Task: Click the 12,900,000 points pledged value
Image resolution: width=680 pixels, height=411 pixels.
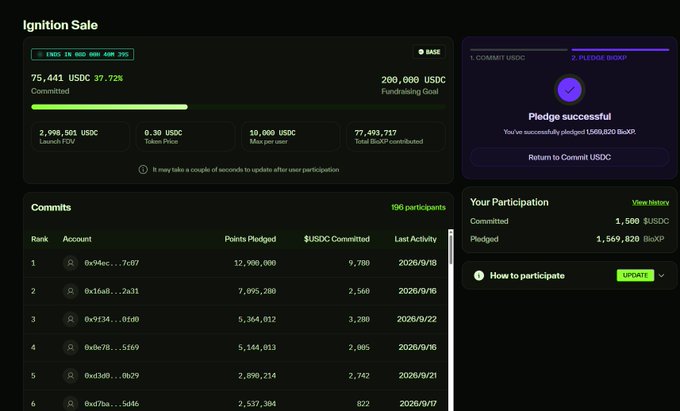Action: (x=255, y=263)
